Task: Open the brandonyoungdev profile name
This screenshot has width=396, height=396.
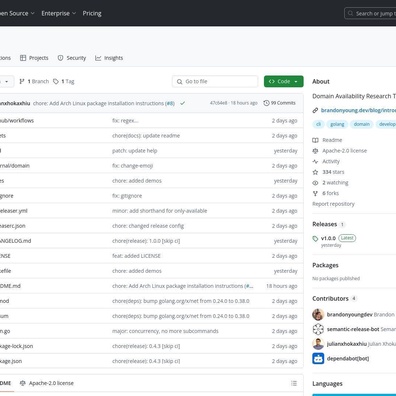Action: click(x=349, y=315)
